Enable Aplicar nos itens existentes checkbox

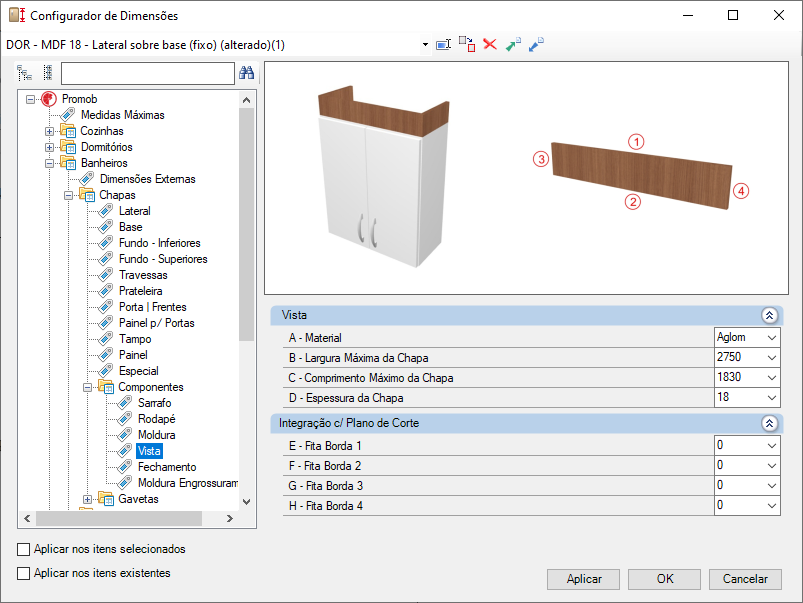[x=23, y=573]
